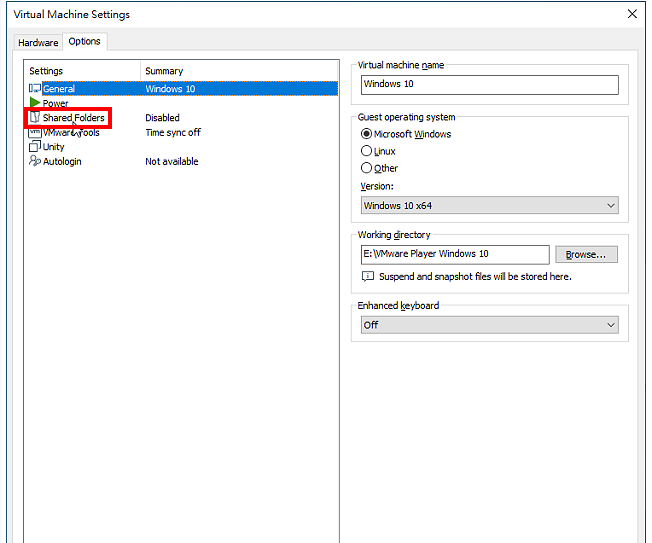Screen dimensions: 652x543
Task: Select Unity in the settings list
Action: [54, 147]
